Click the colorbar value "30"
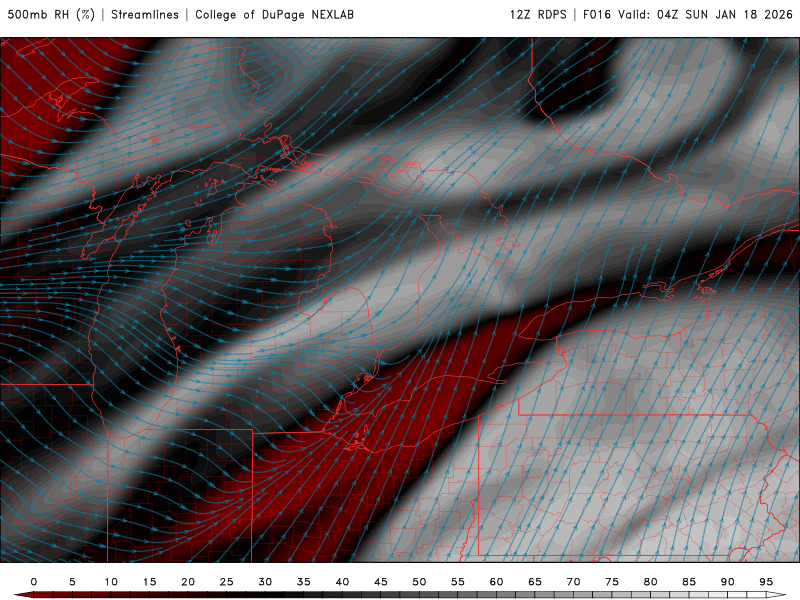 tap(265, 582)
